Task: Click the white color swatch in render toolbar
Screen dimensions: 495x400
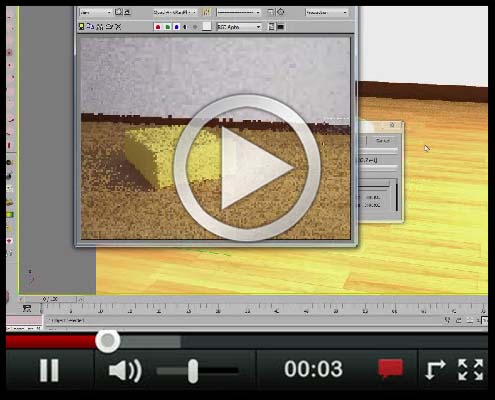Action: [x=207, y=27]
